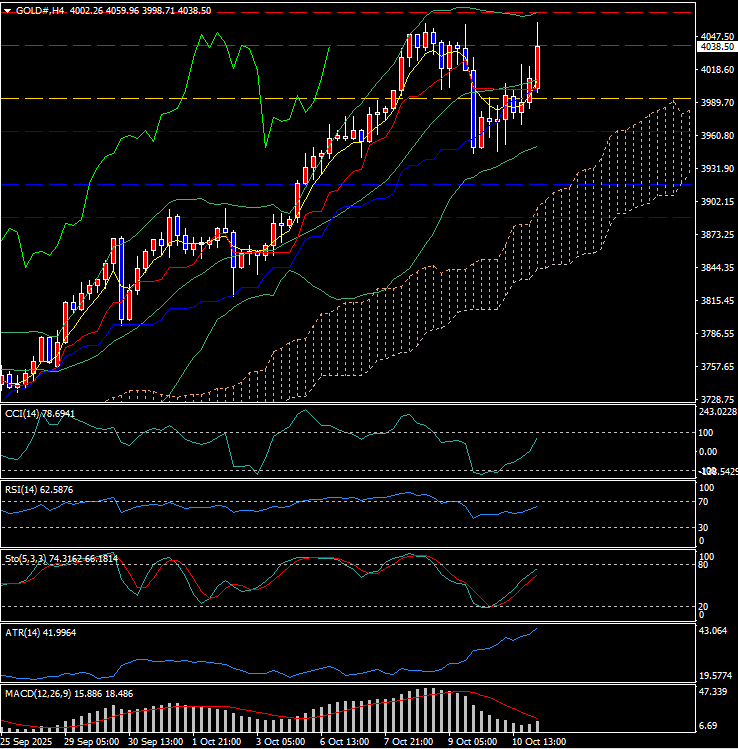
Task: Click the 25 Sep 2025 date label
Action: tap(27, 742)
